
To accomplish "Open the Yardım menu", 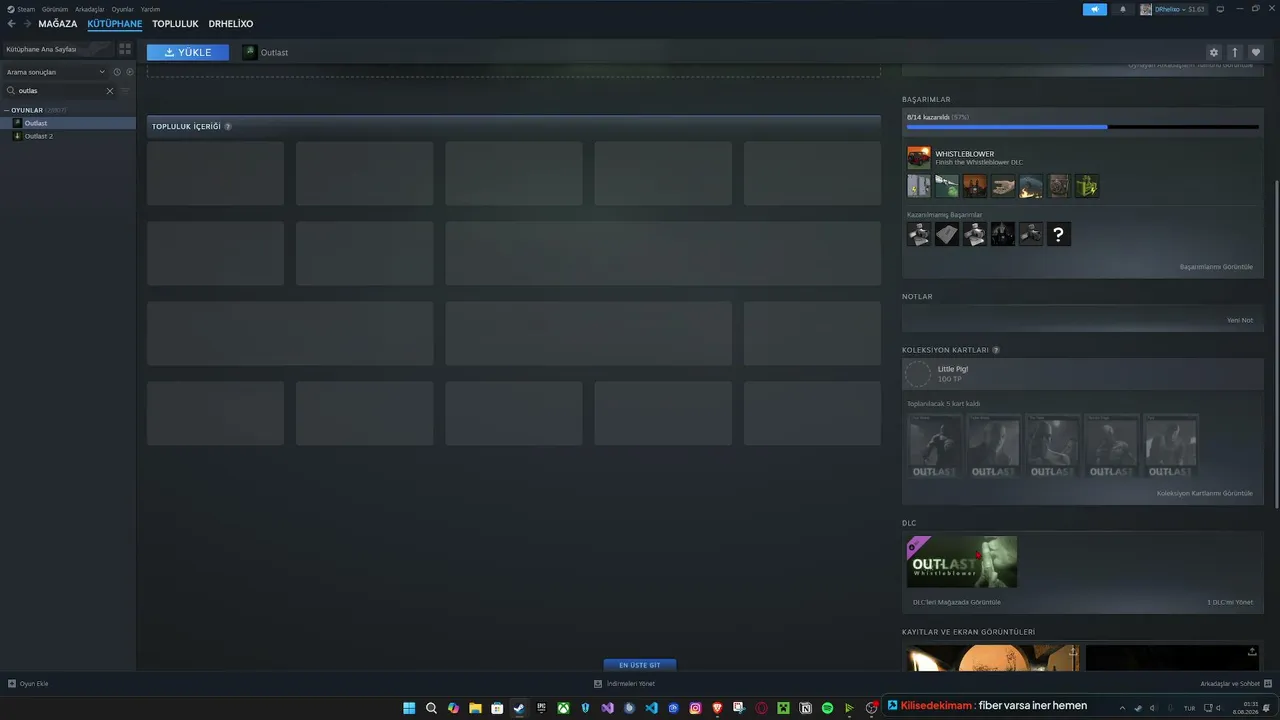I will (x=150, y=9).
